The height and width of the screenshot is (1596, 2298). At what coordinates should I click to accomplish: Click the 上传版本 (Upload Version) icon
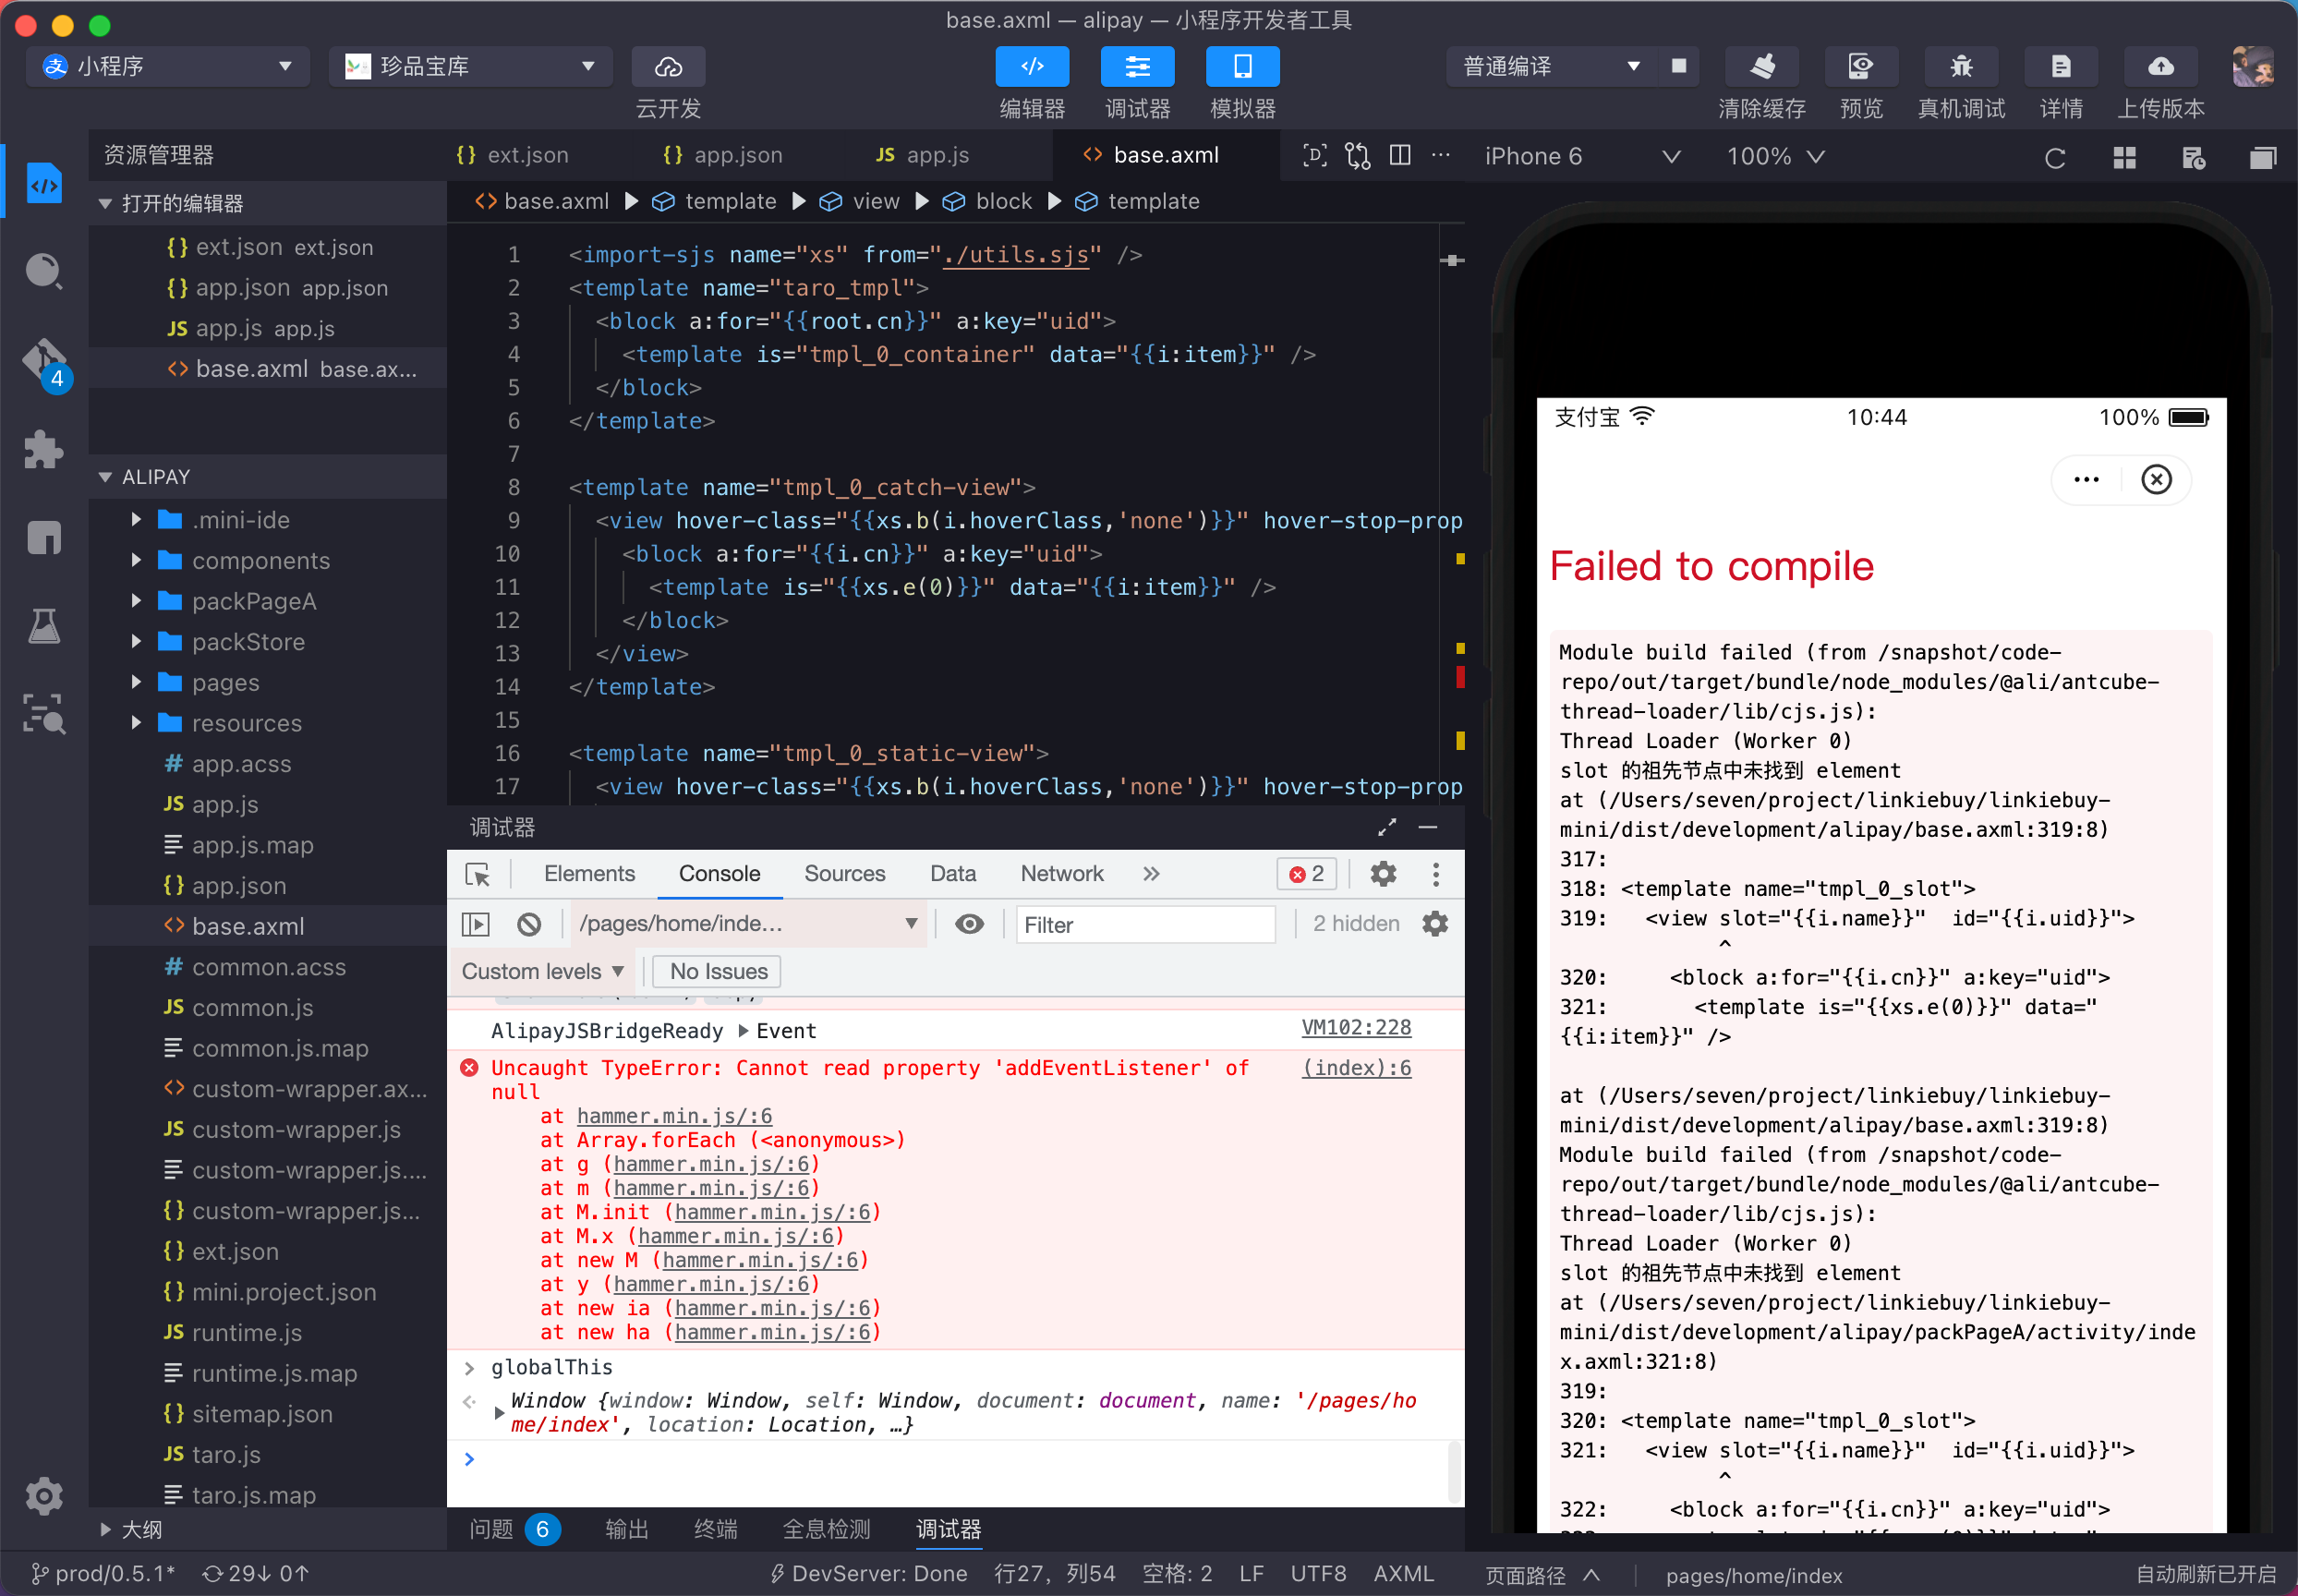pyautogui.click(x=2159, y=66)
